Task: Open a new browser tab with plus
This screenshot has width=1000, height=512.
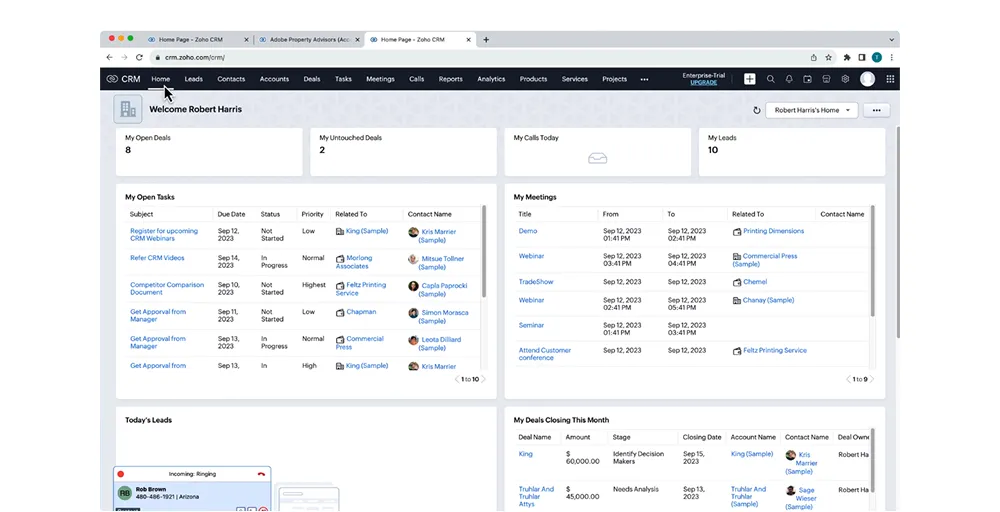Action: point(486,40)
